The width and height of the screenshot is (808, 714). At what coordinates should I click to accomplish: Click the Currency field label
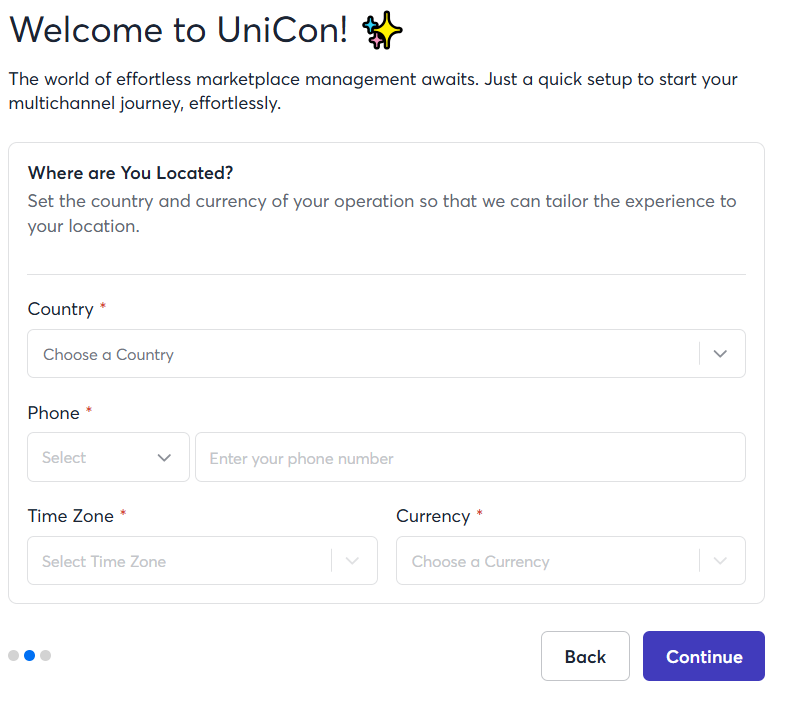433,516
